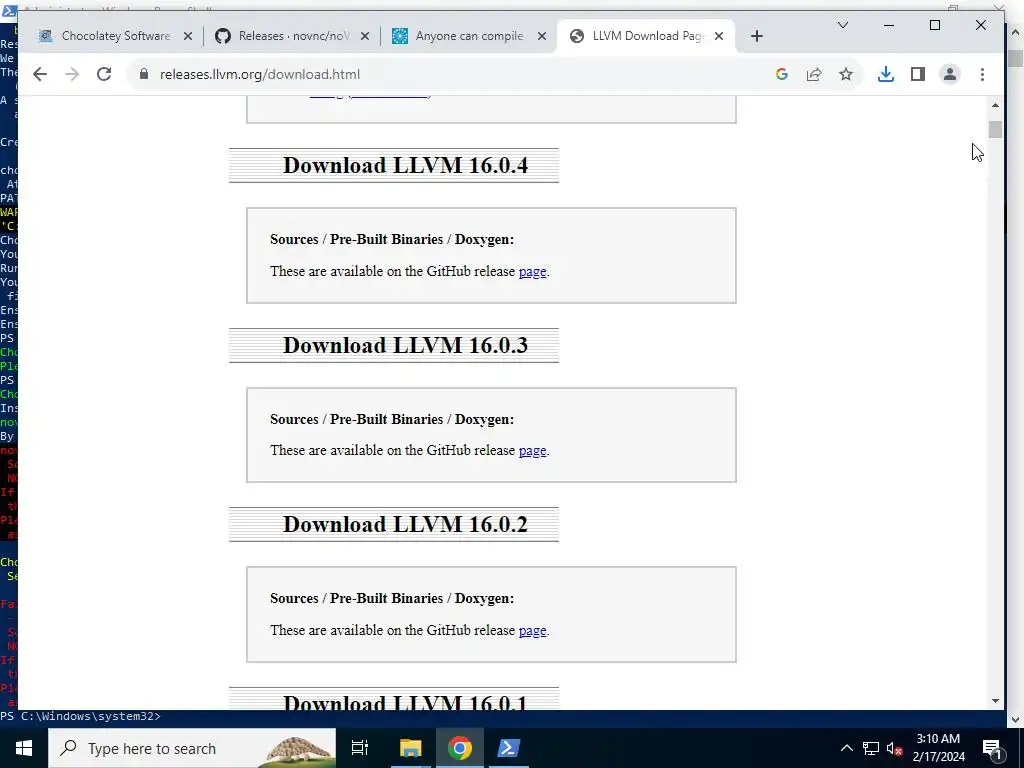Image resolution: width=1024 pixels, height=768 pixels.
Task: Open the taskbar clock and date
Action: coord(938,748)
